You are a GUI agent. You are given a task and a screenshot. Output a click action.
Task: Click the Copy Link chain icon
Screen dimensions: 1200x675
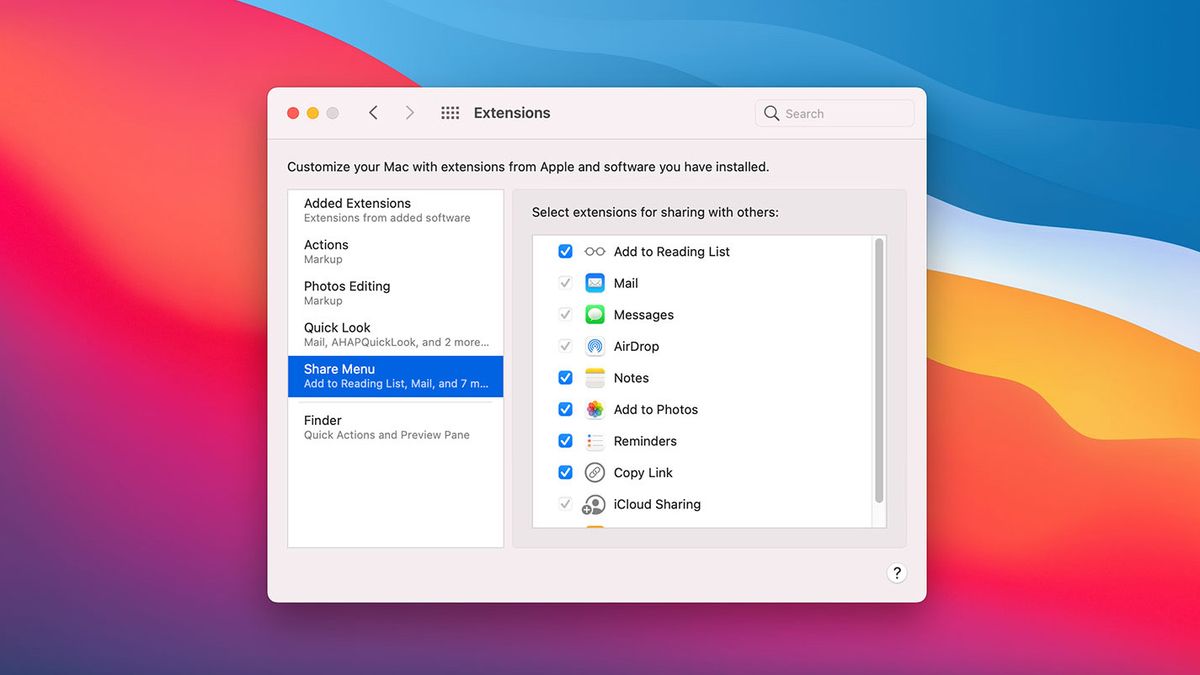[594, 472]
